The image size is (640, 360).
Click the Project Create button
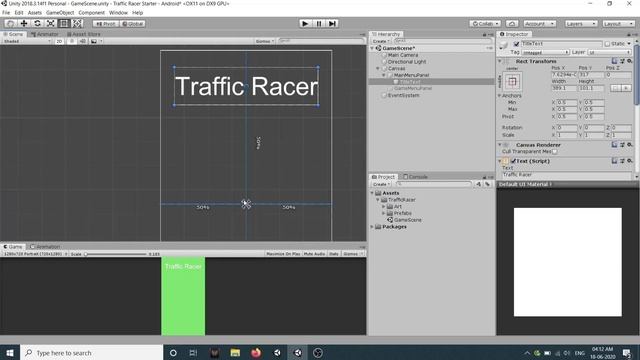click(x=381, y=184)
